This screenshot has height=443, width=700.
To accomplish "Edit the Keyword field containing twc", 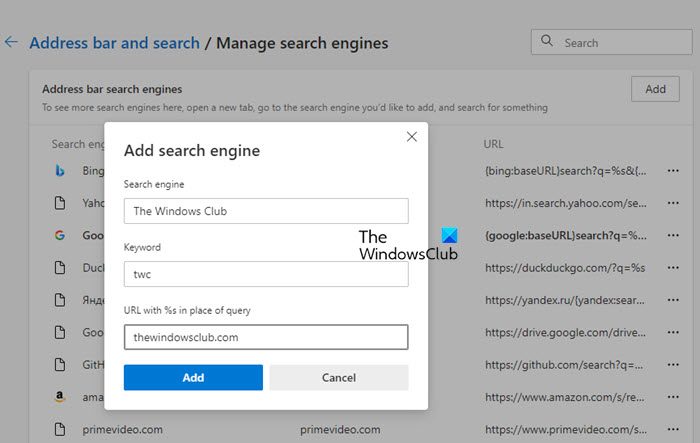I will [x=266, y=274].
